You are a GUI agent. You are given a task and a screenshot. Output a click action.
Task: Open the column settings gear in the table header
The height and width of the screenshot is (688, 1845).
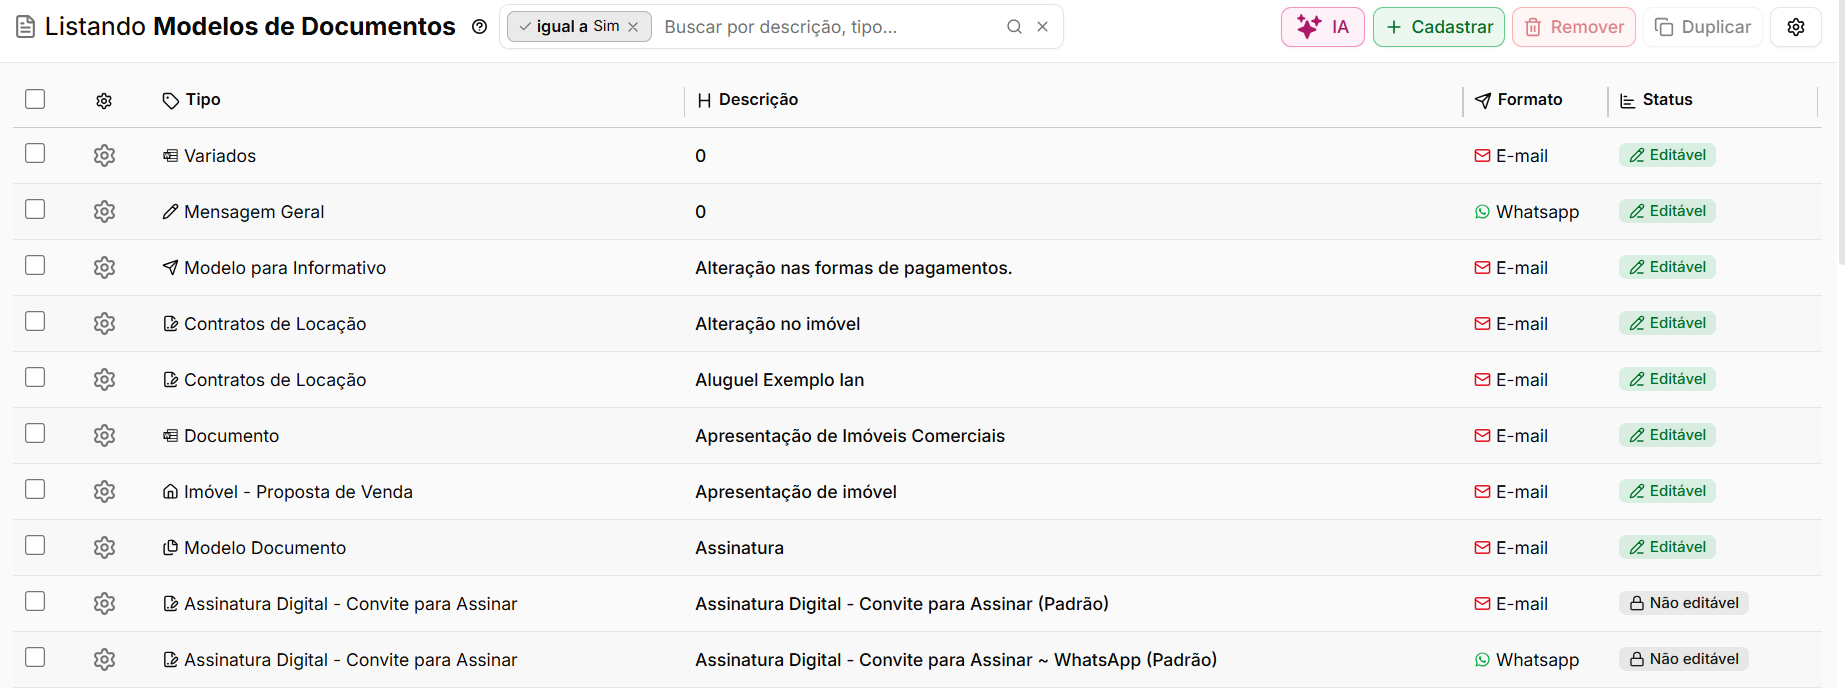(x=104, y=100)
